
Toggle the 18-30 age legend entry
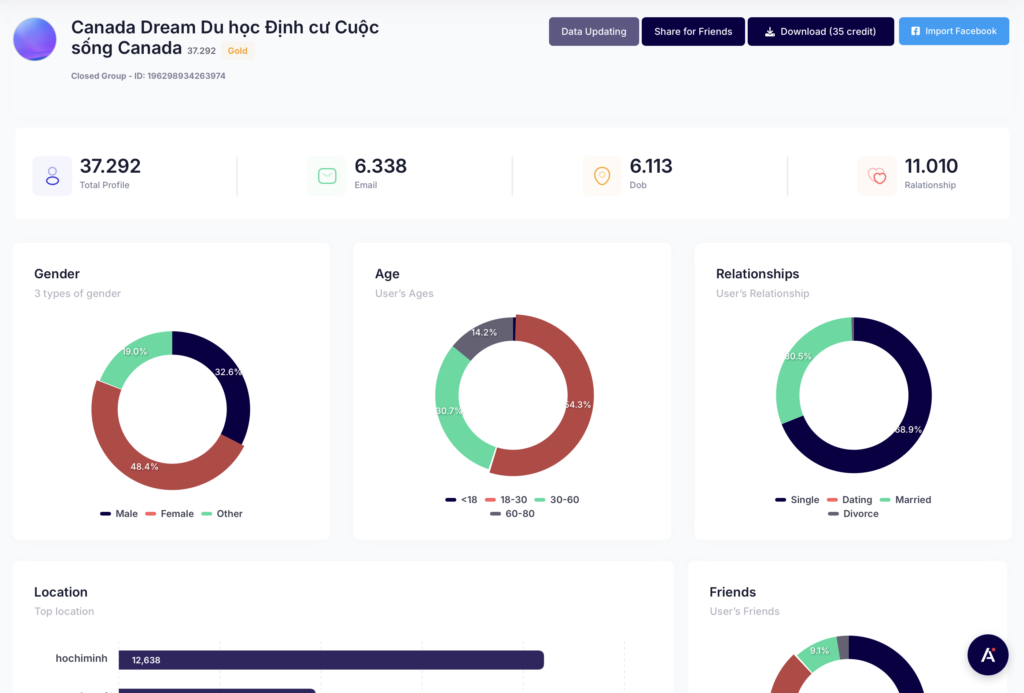click(x=506, y=500)
